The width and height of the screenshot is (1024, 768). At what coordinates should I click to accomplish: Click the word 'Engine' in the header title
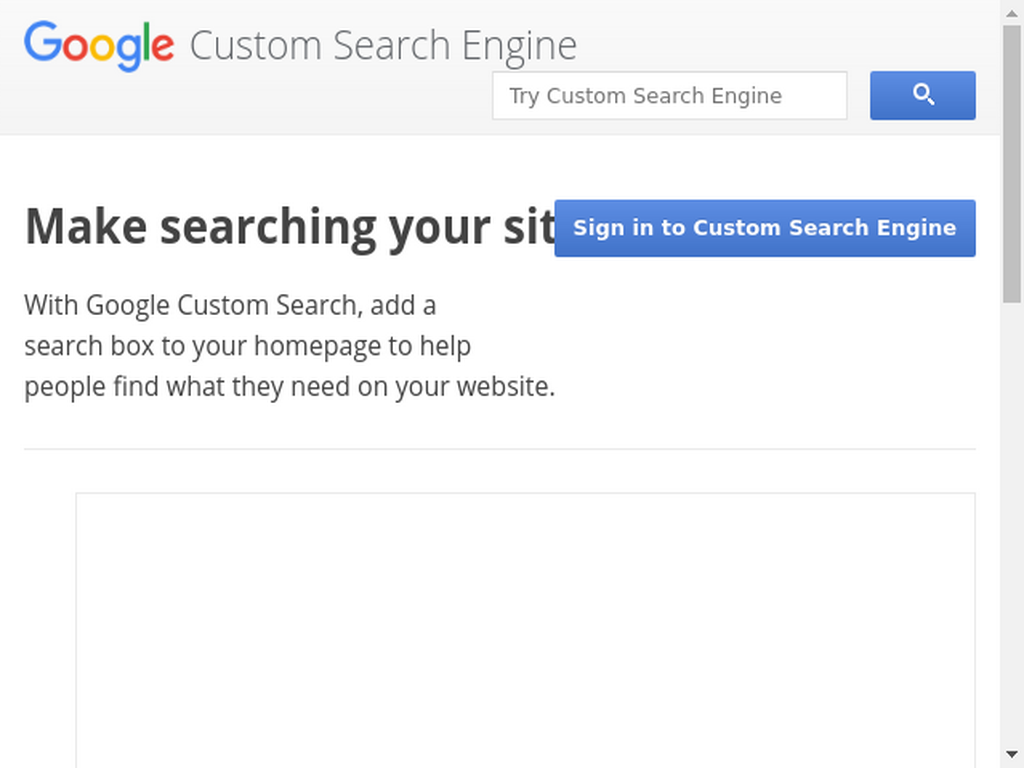coord(519,46)
